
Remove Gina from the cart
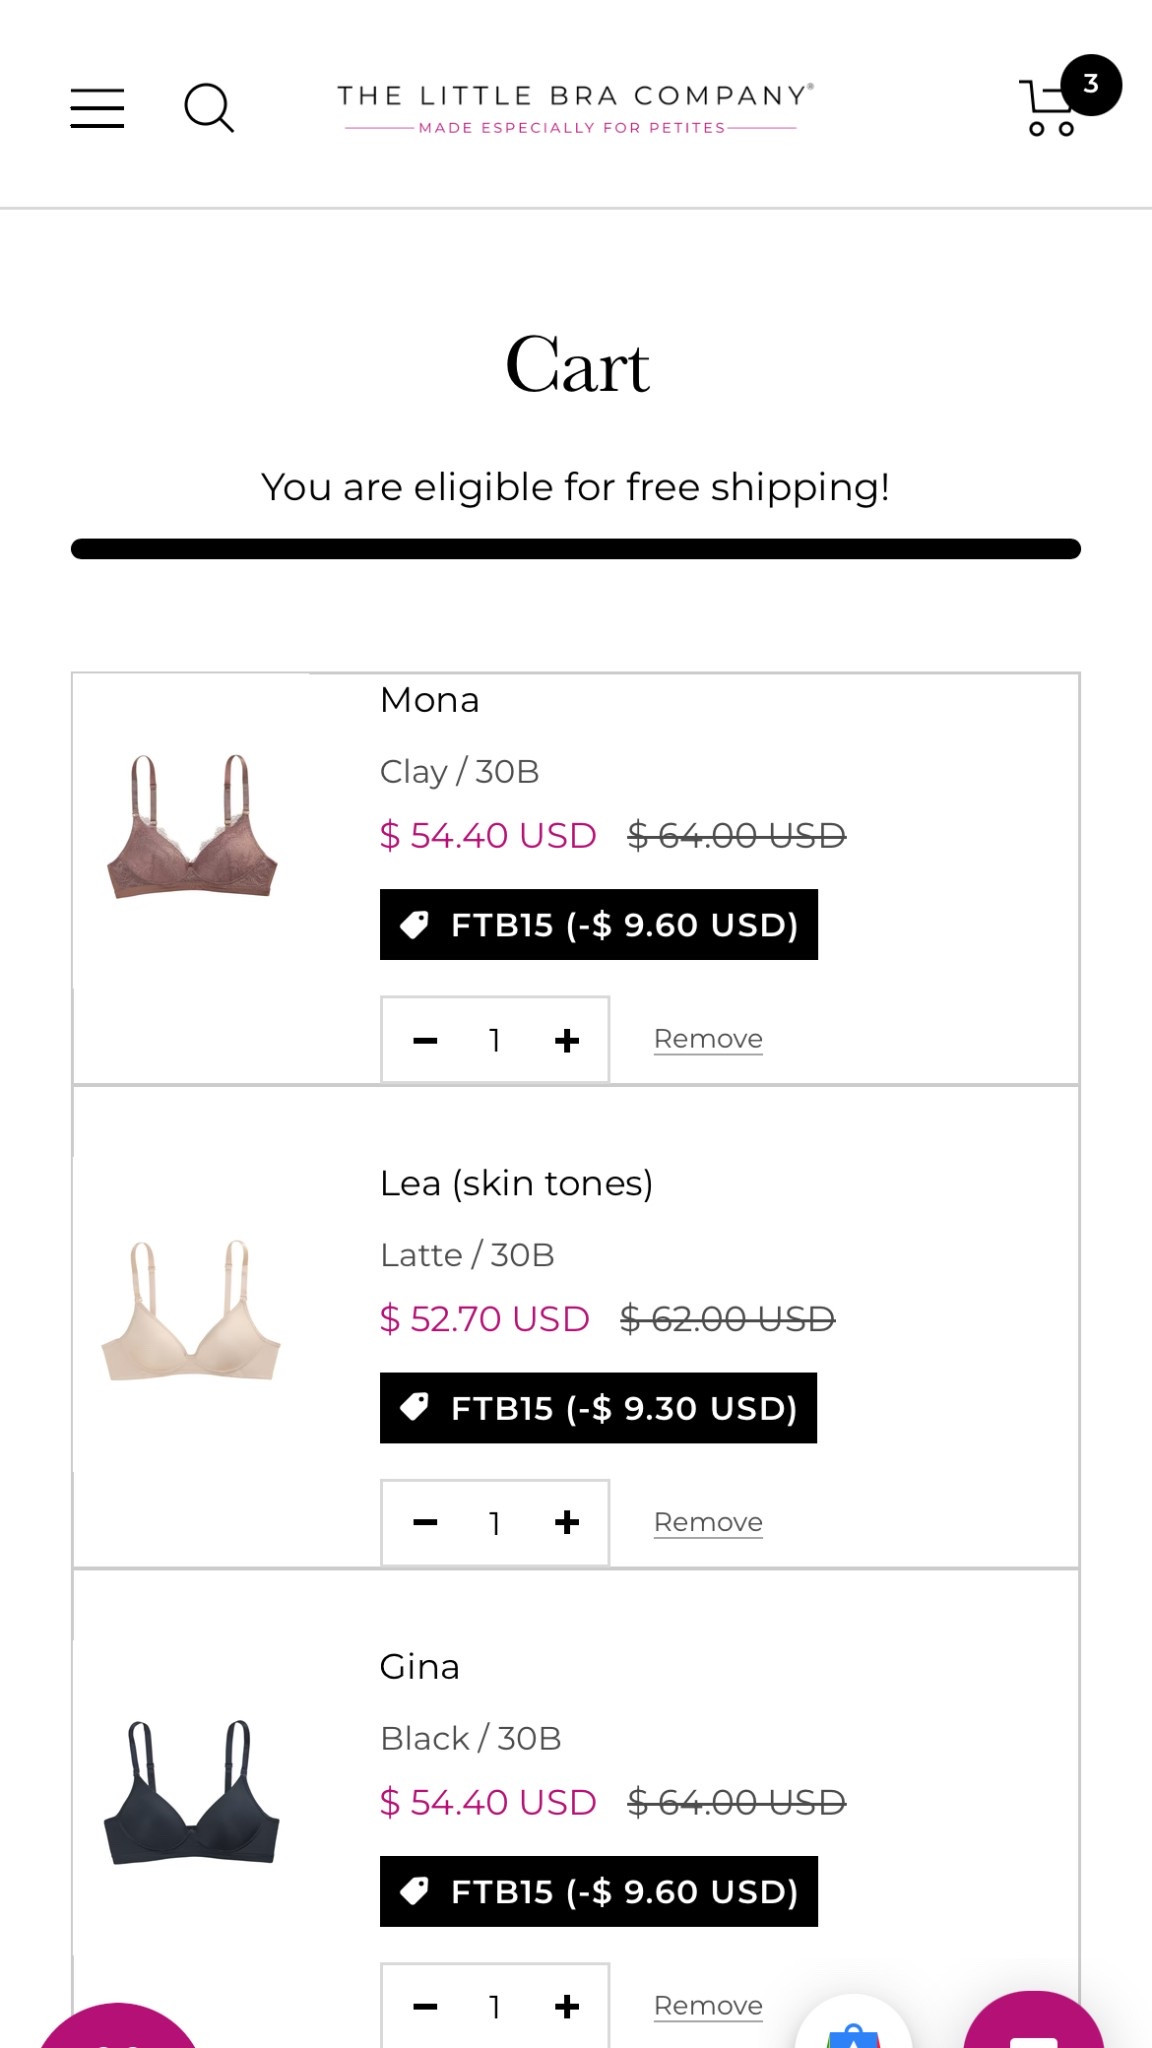(x=708, y=2005)
